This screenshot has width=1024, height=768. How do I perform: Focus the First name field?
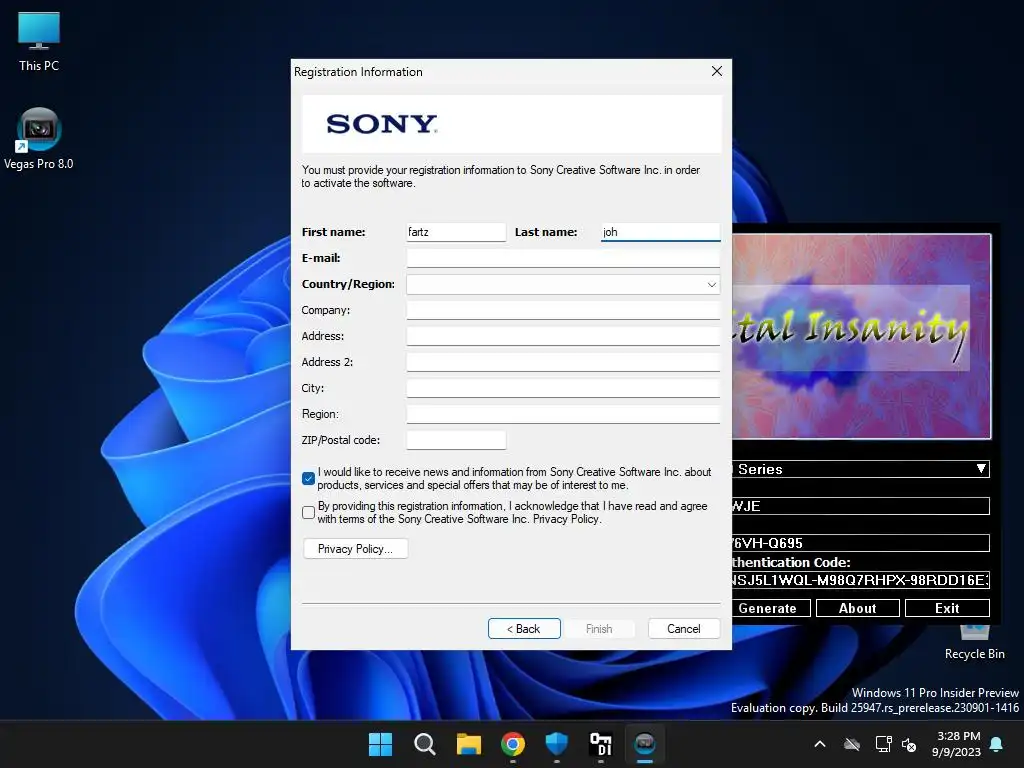click(x=456, y=232)
